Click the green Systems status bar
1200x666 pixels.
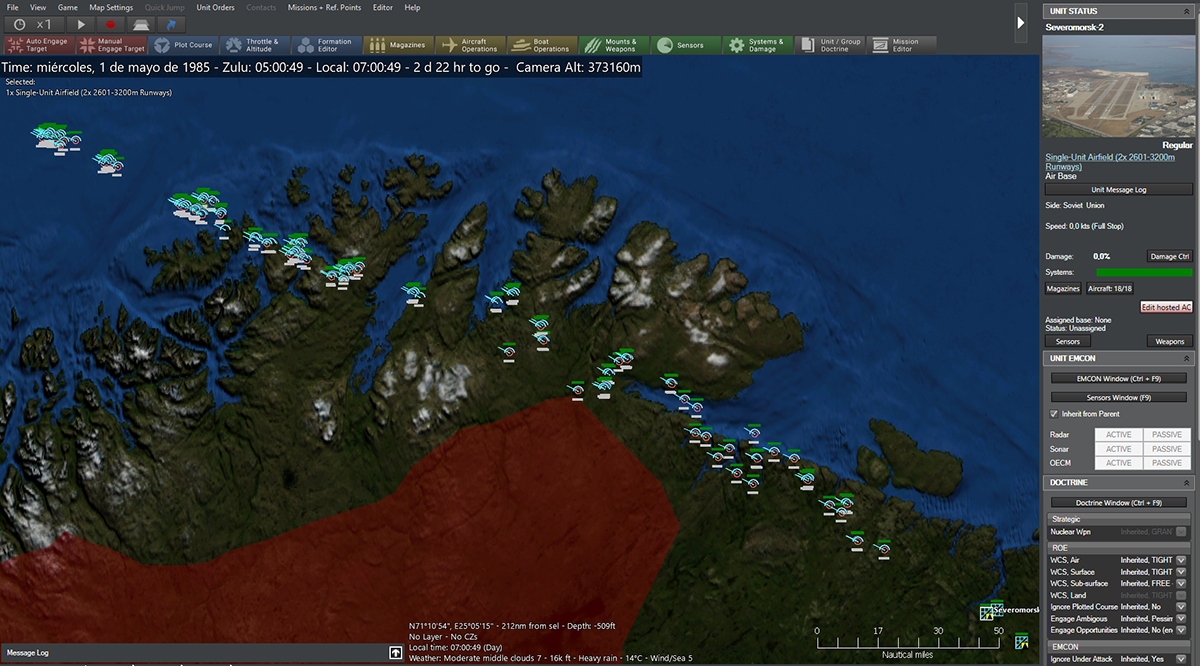[x=1144, y=272]
